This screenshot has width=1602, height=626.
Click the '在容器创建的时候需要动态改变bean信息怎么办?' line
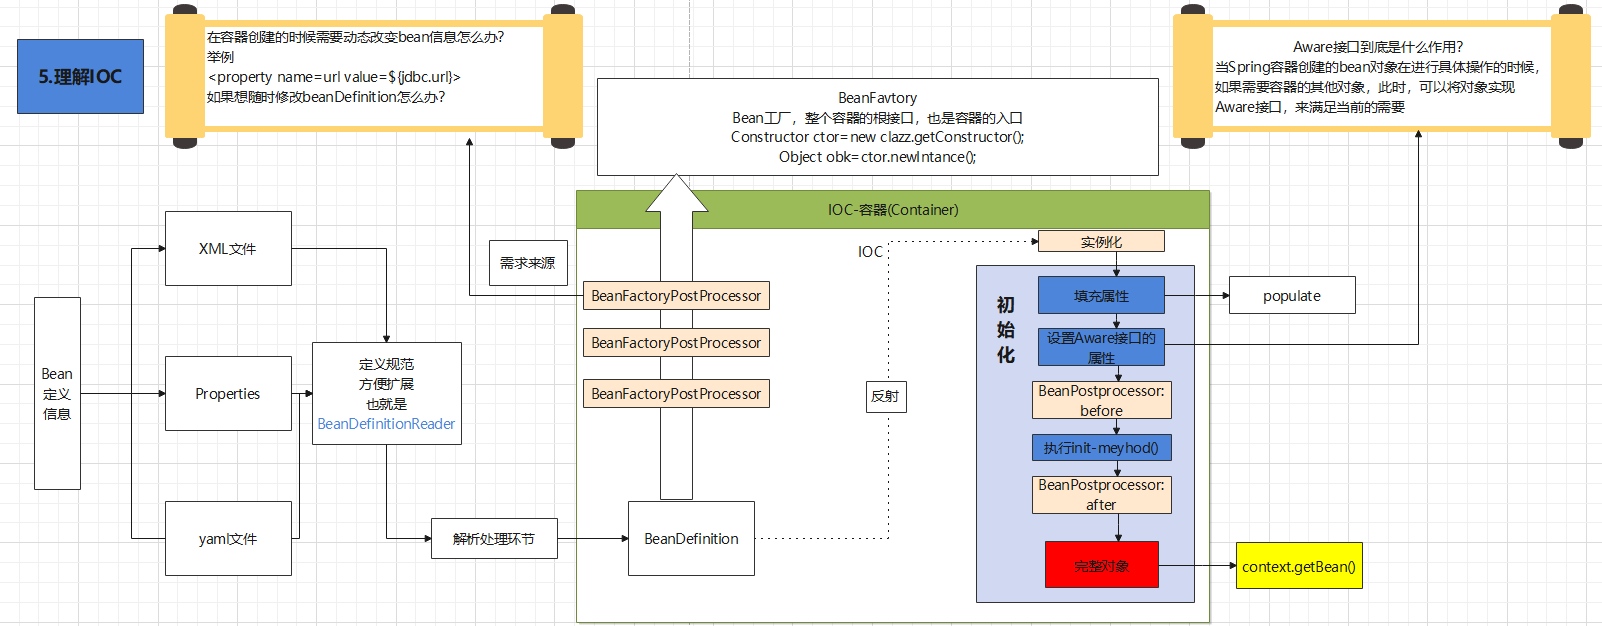click(355, 37)
